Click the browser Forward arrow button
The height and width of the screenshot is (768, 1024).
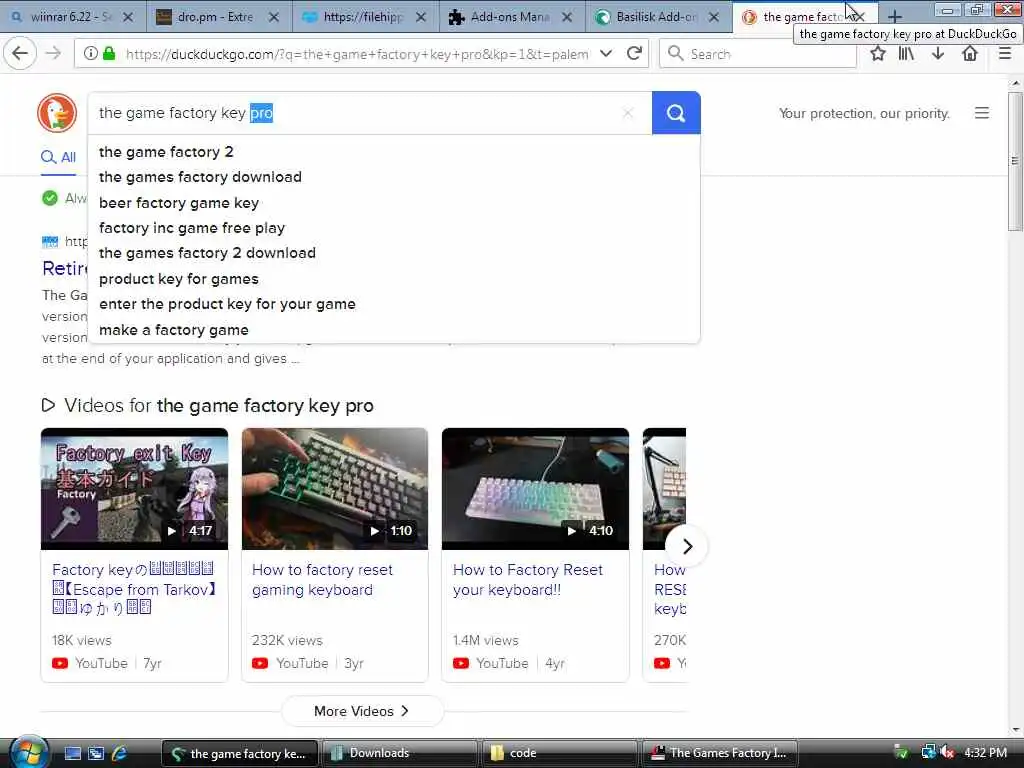54,54
